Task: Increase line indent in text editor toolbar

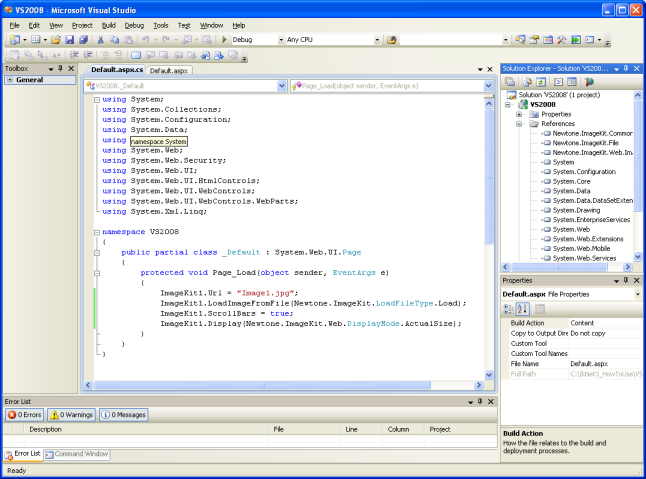Action: (x=88, y=55)
